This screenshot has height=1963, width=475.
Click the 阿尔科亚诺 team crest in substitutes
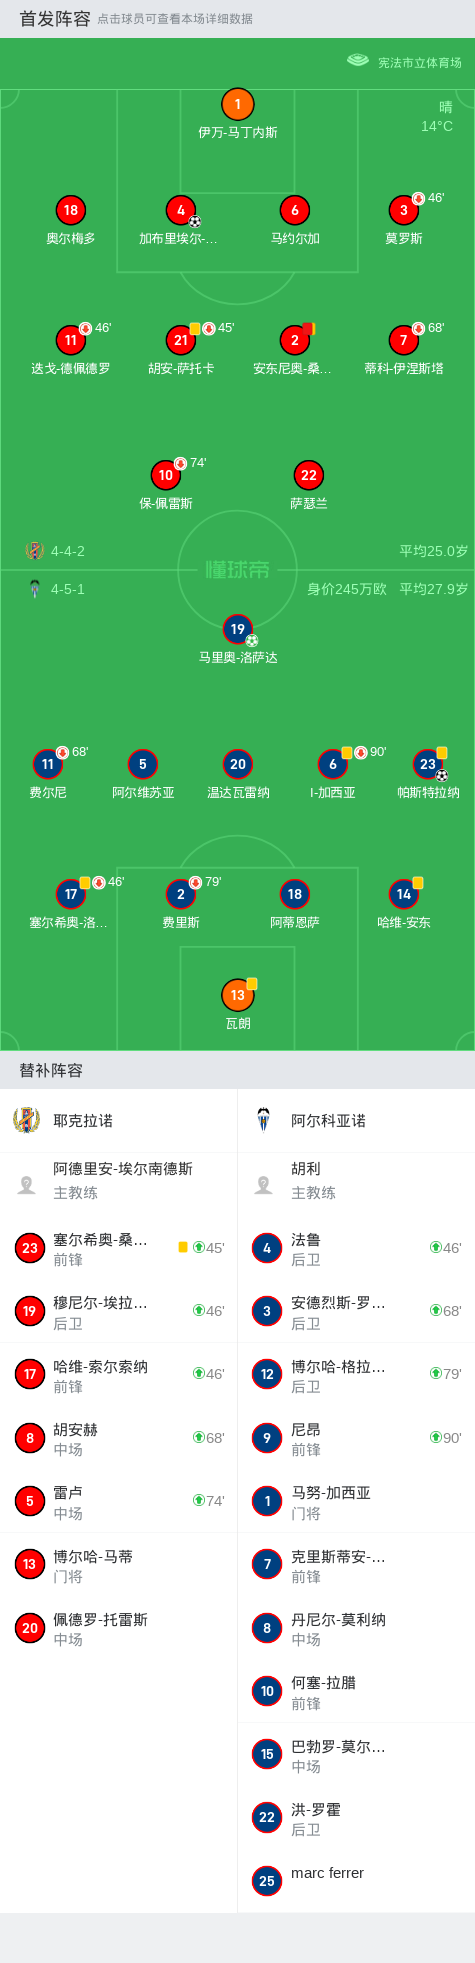264,1120
